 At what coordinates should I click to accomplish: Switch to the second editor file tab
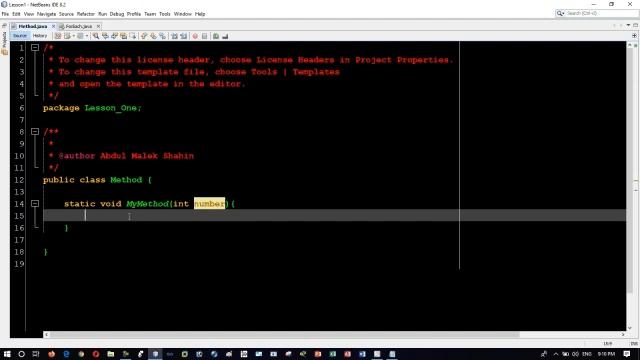[x=79, y=26]
